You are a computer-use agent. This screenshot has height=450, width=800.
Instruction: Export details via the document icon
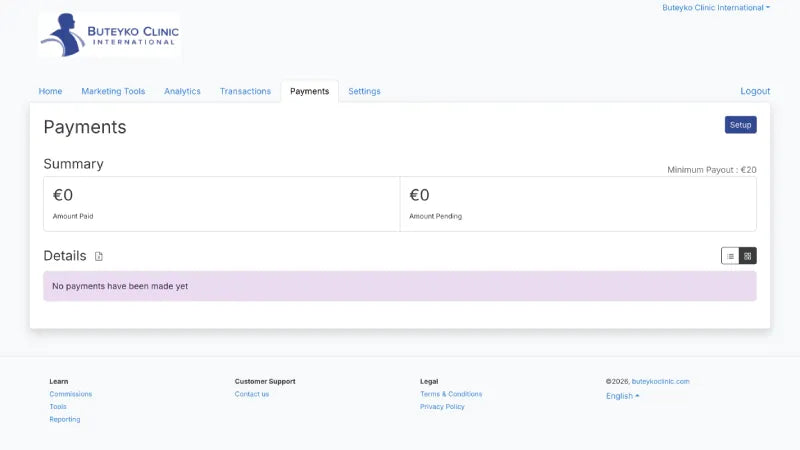click(99, 256)
